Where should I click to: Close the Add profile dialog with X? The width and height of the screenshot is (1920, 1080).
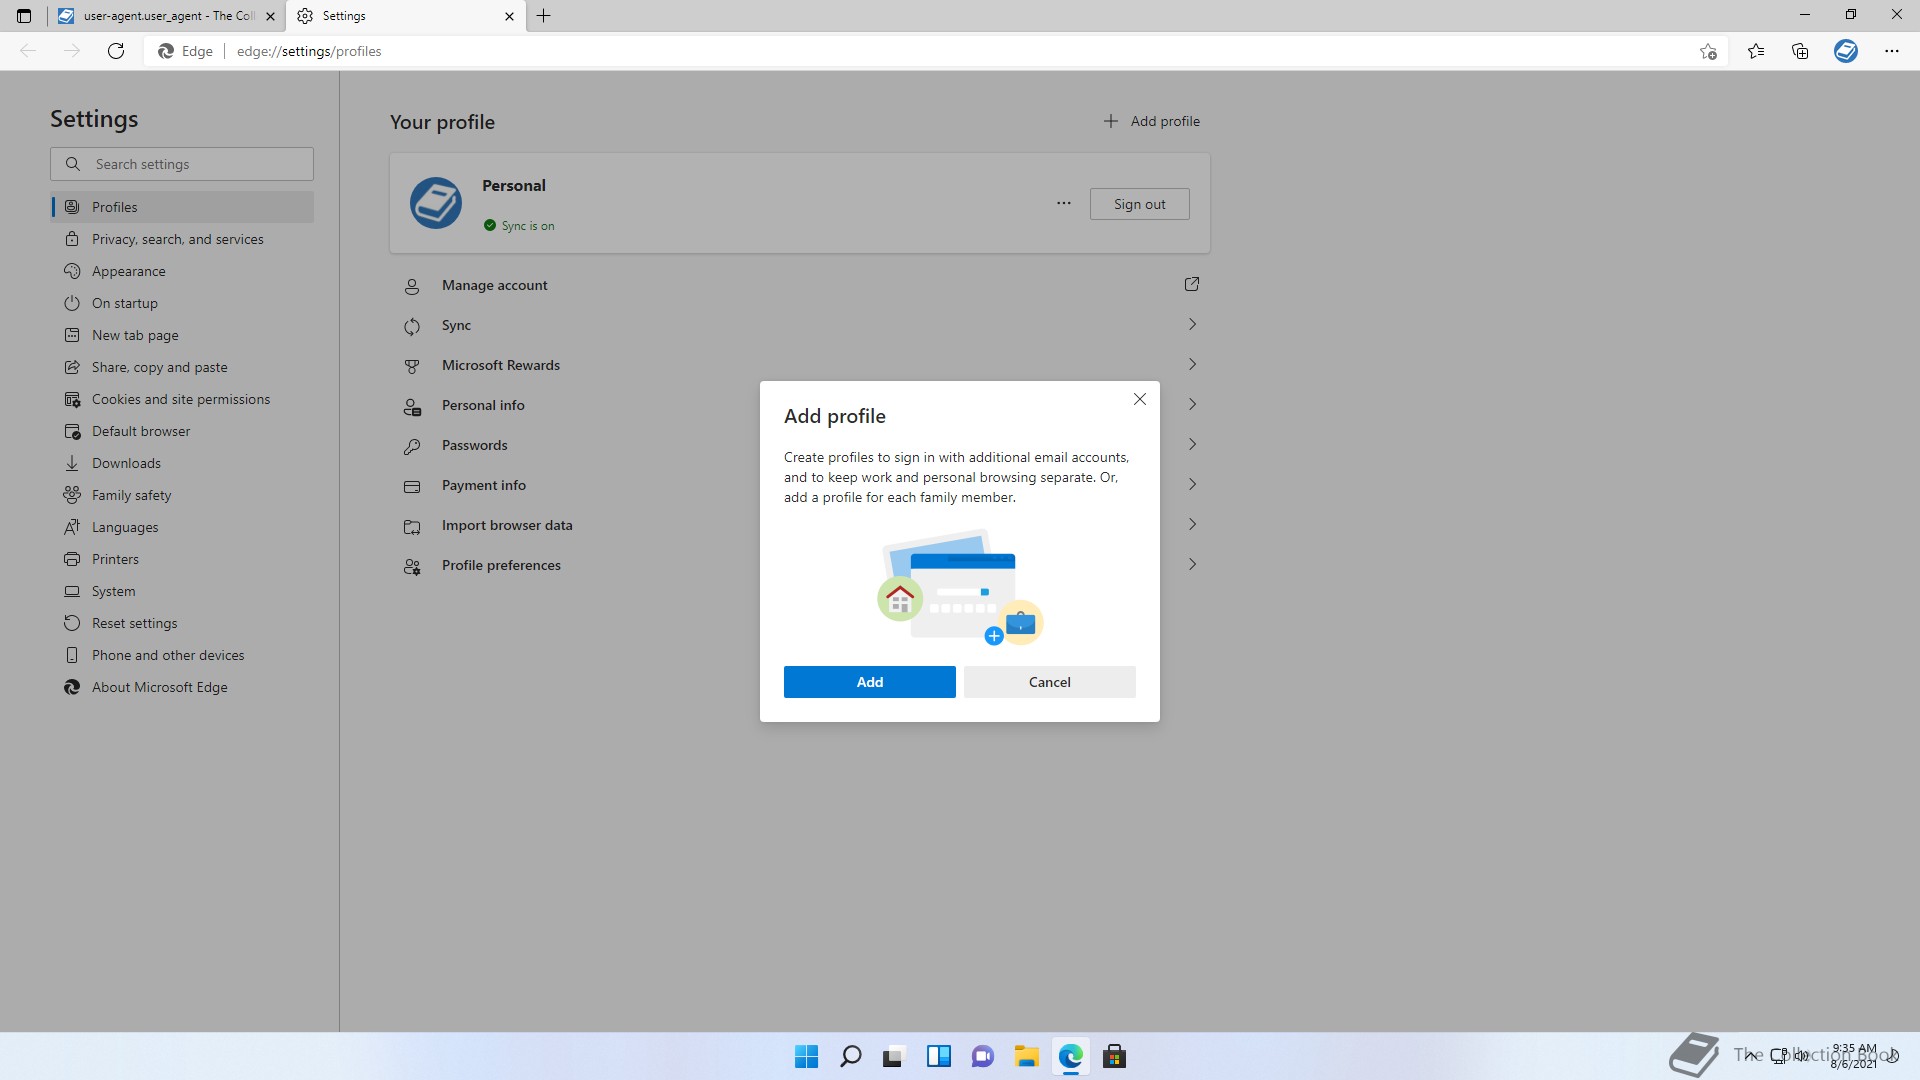1139,399
